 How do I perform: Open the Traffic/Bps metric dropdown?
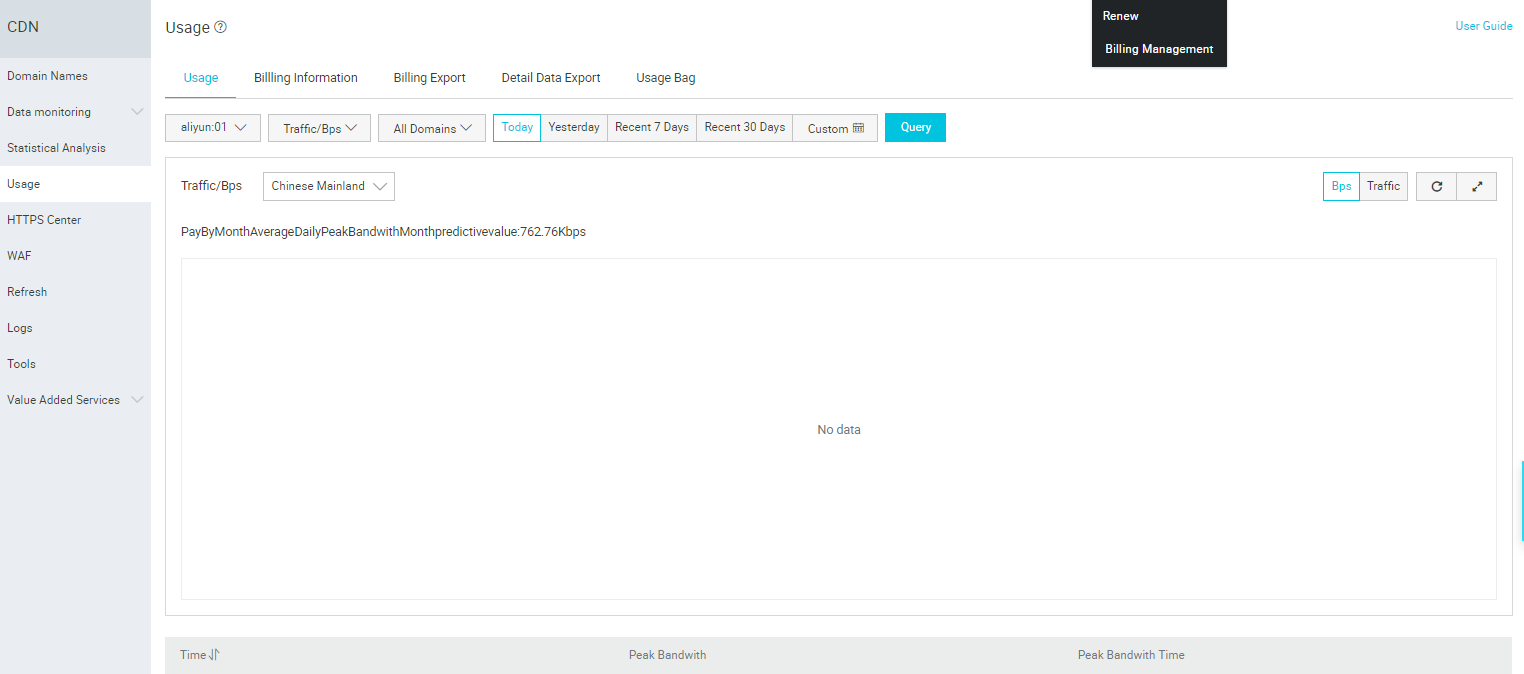tap(319, 128)
